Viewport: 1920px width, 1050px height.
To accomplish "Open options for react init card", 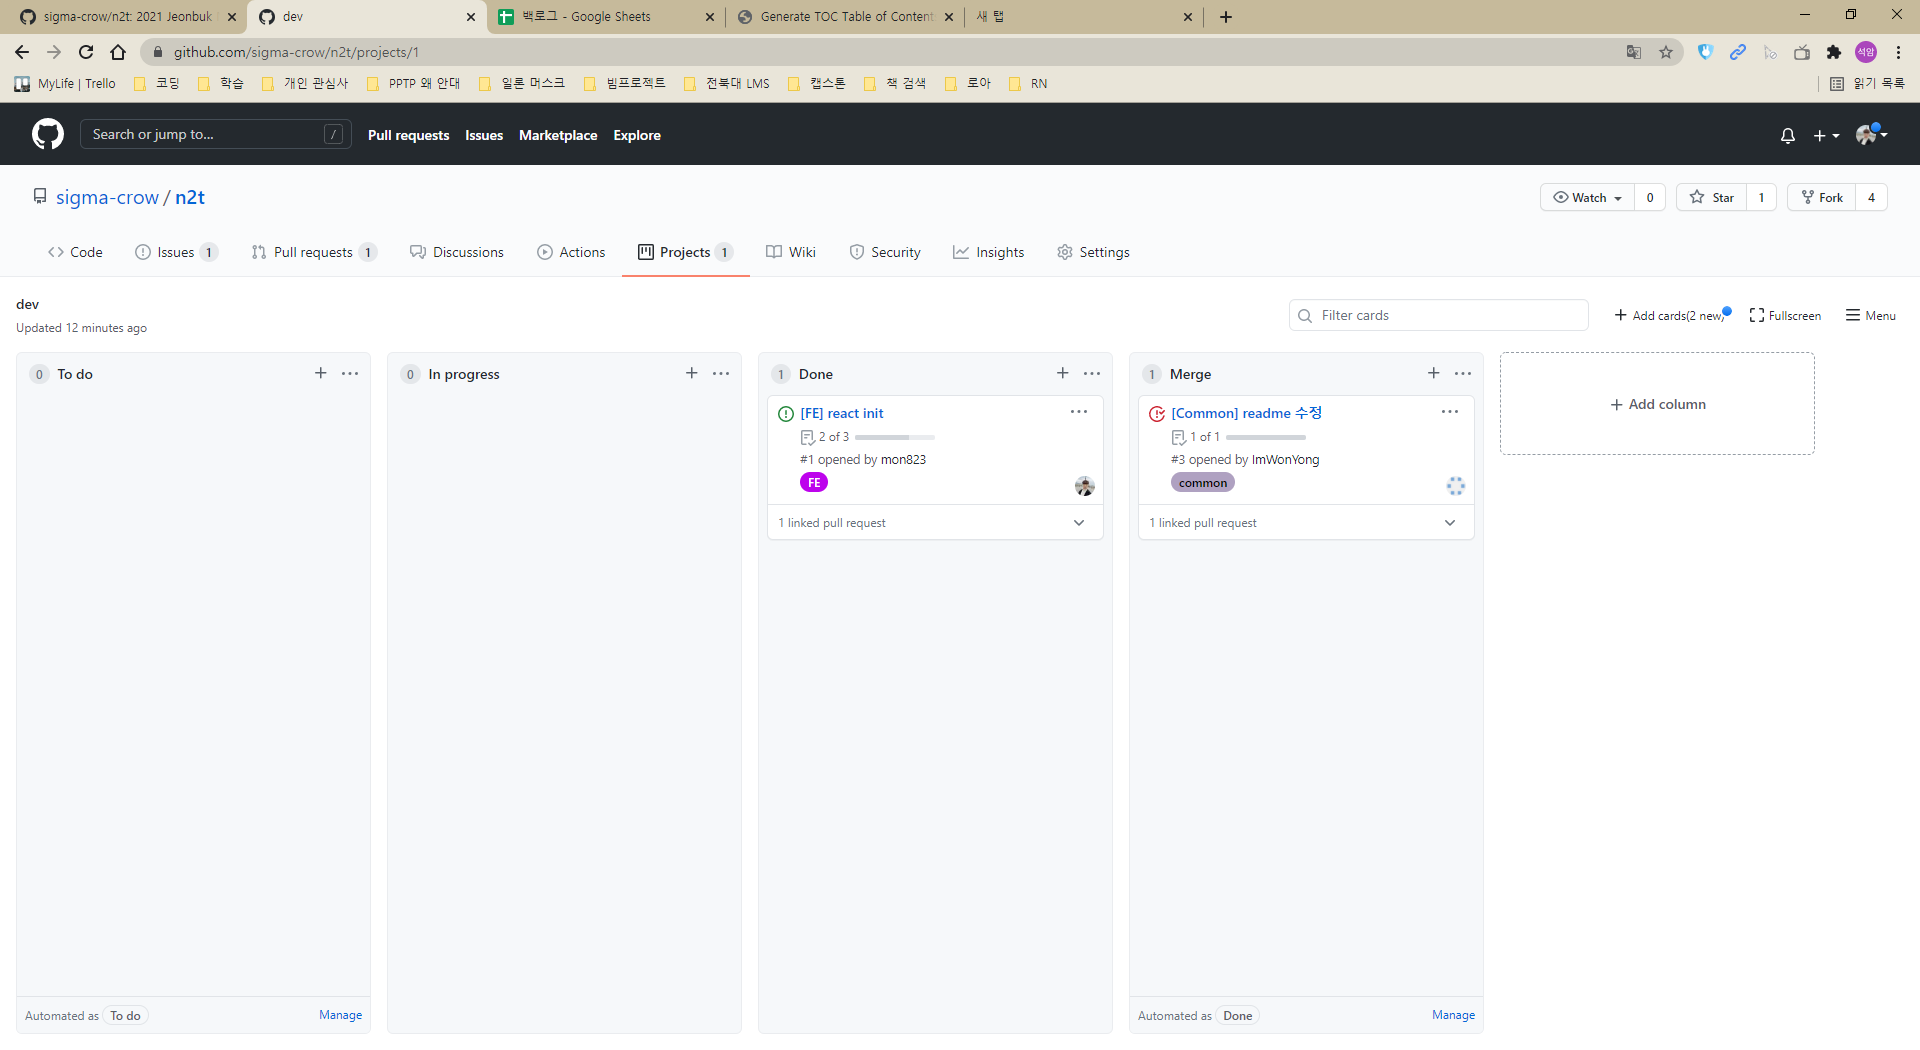I will 1079,412.
